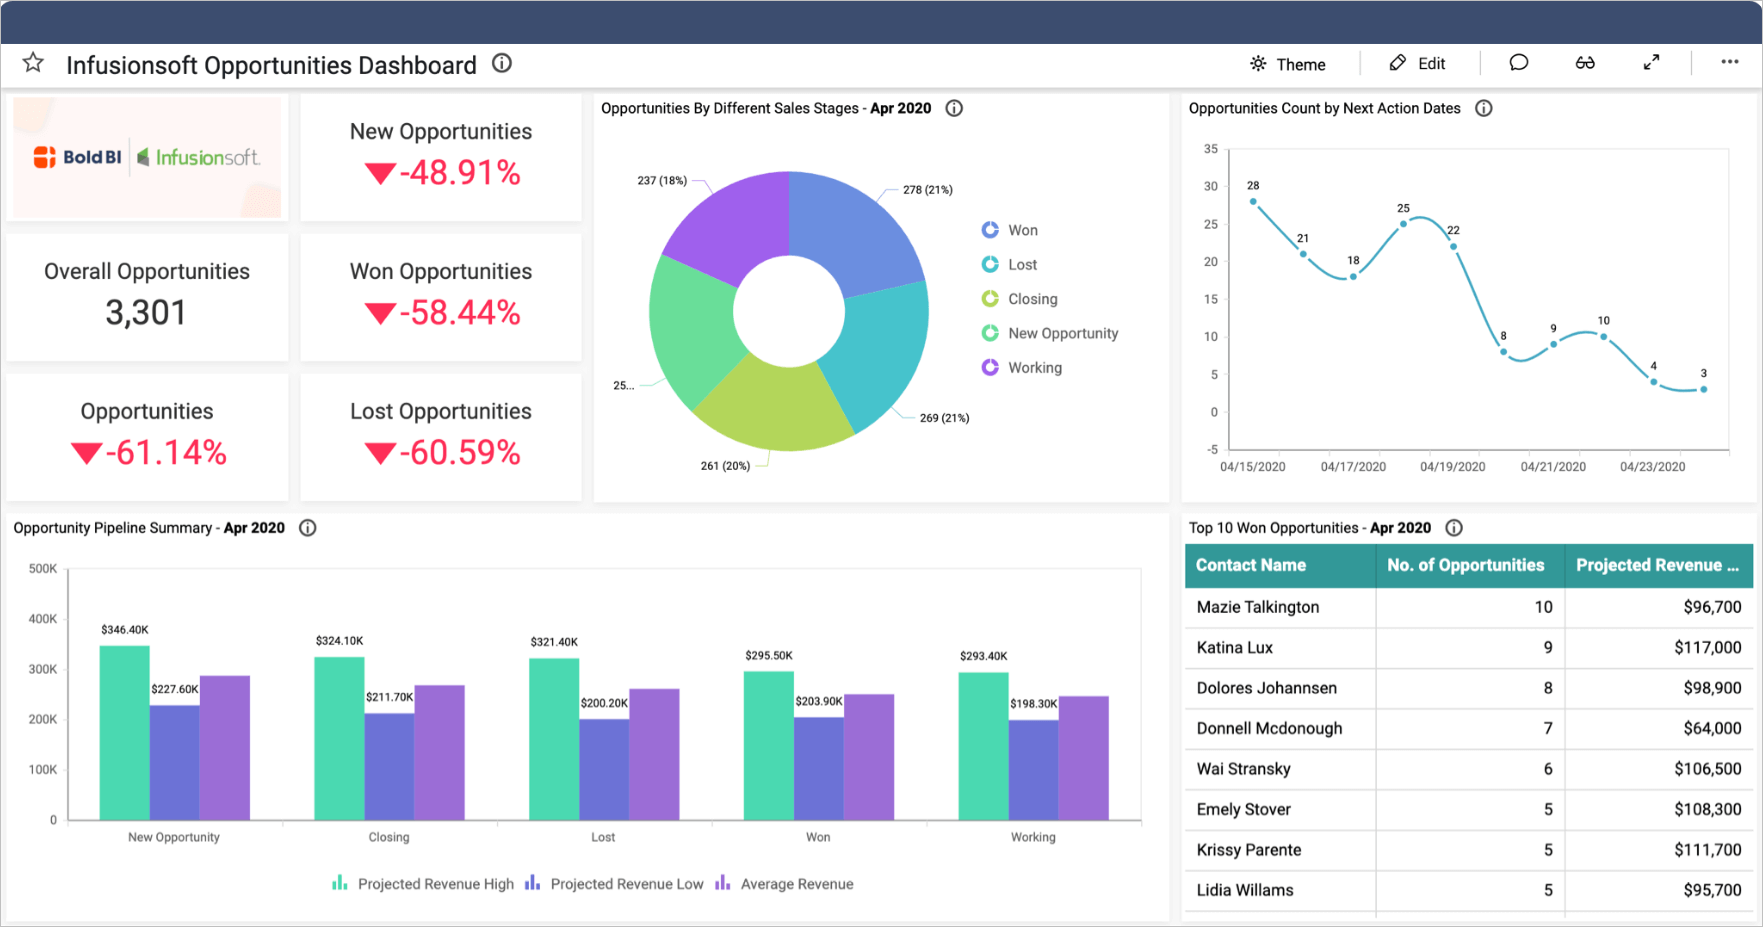1763x927 pixels.
Task: Toggle Lost legend item in donut chart
Action: point(1009,264)
